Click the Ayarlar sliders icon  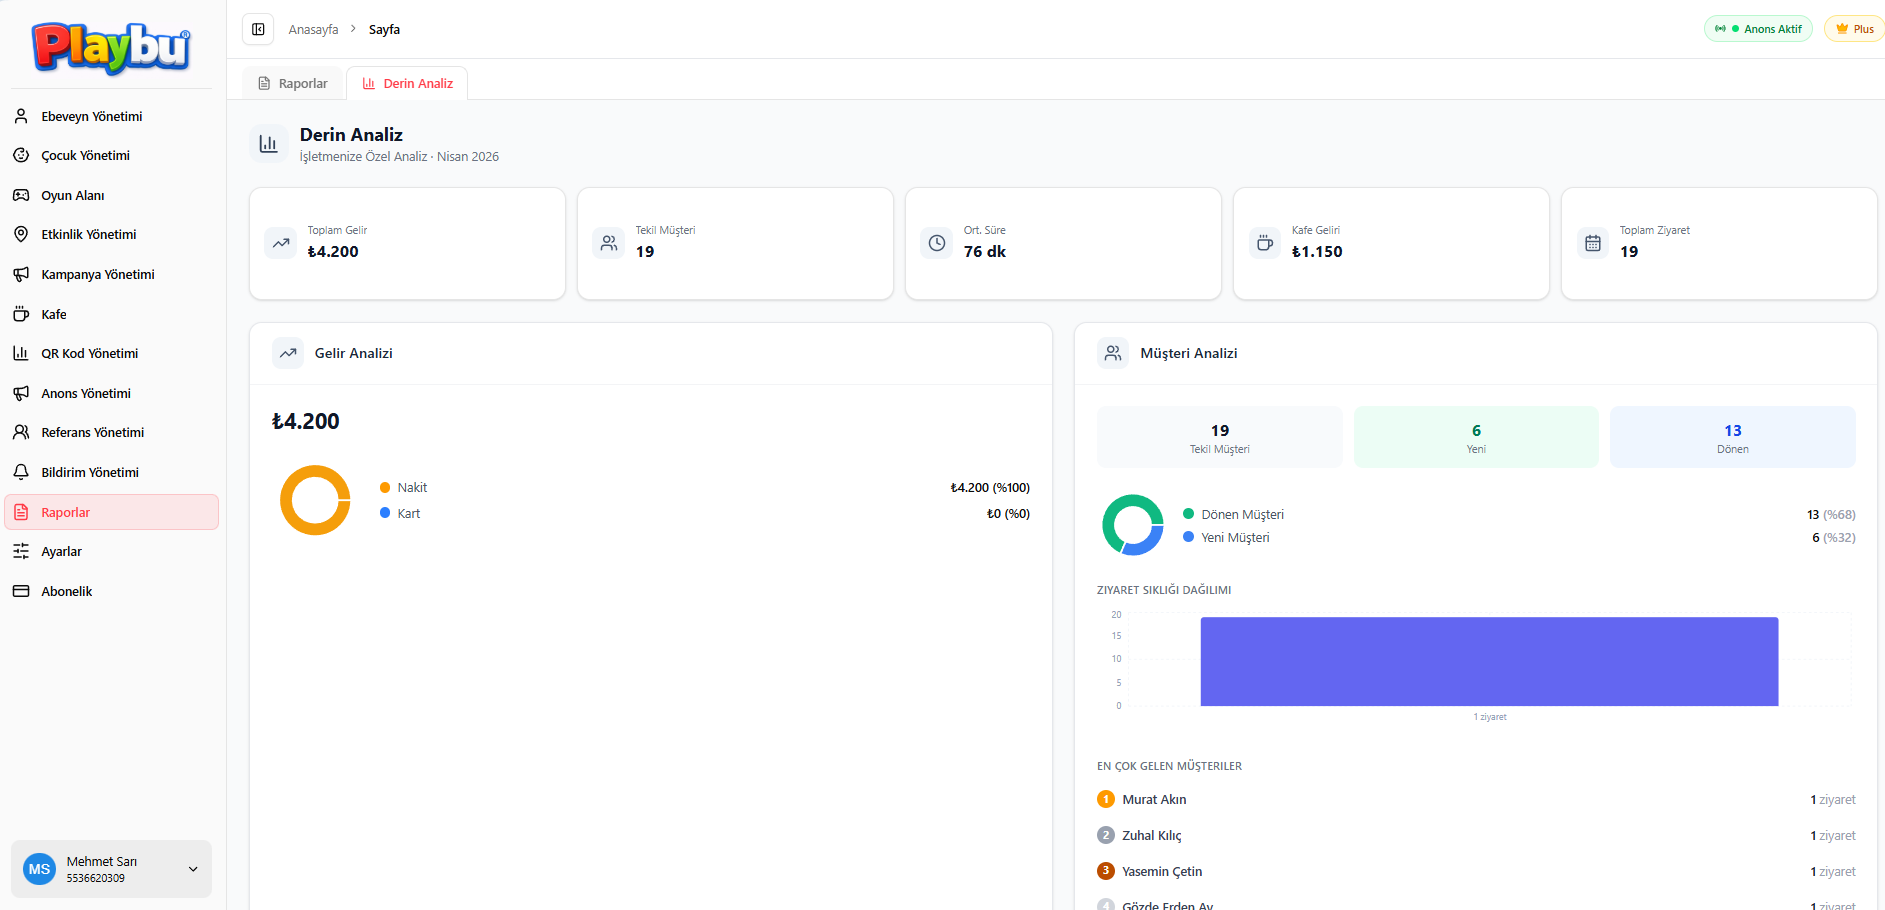pos(21,551)
